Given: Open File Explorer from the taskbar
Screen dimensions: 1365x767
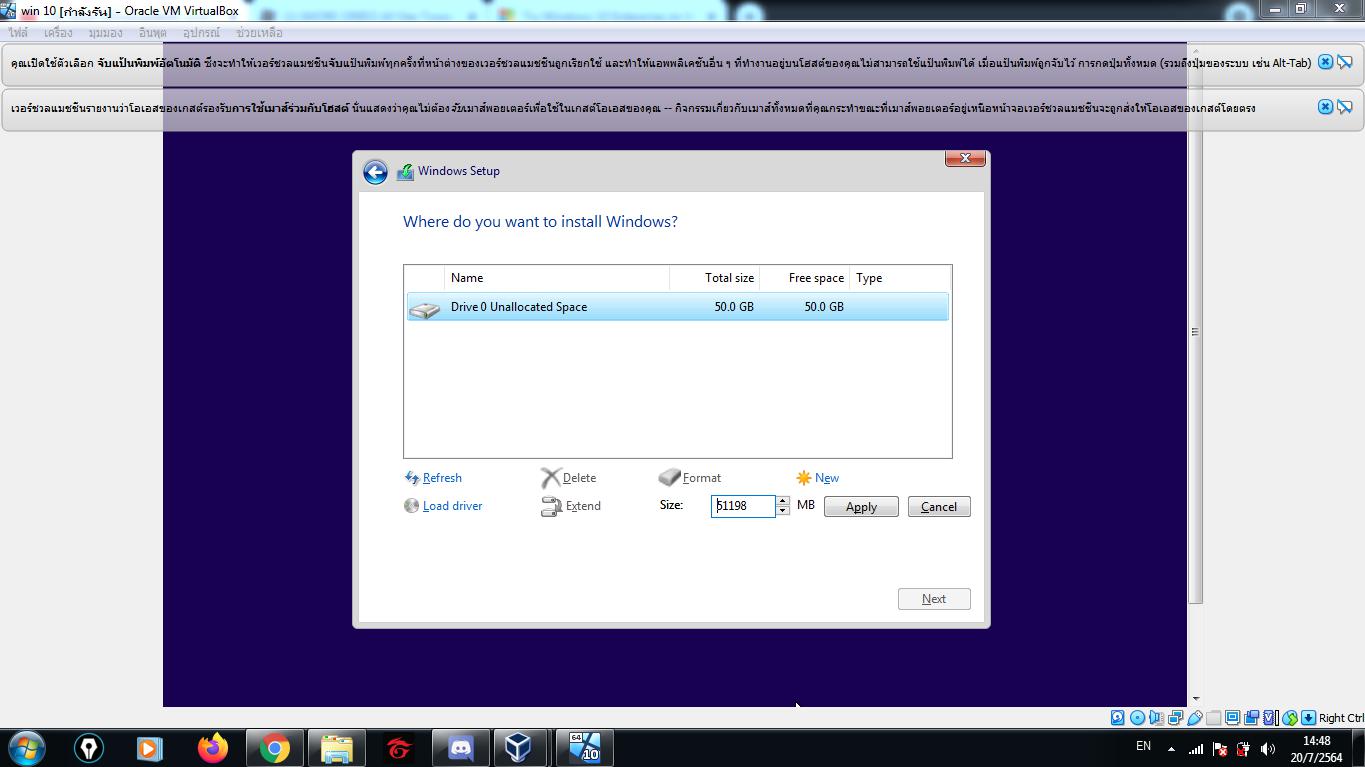Looking at the screenshot, I should [x=336, y=748].
